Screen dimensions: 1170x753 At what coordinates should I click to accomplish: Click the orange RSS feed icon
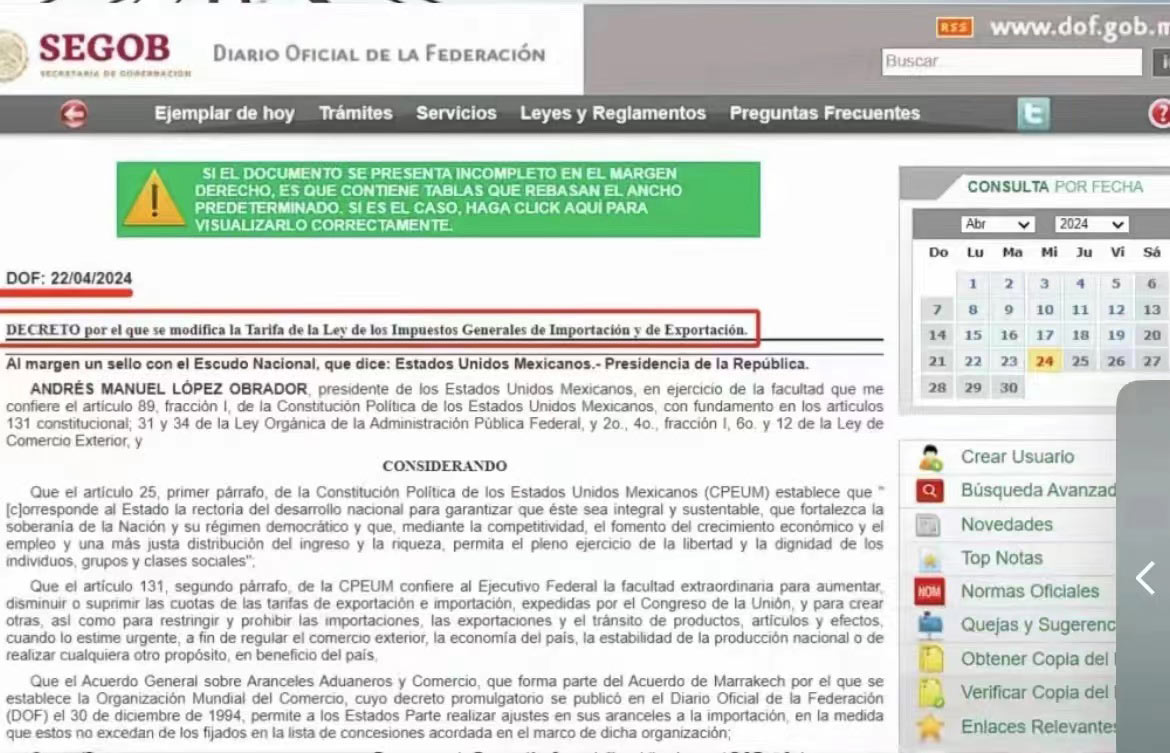coord(954,28)
